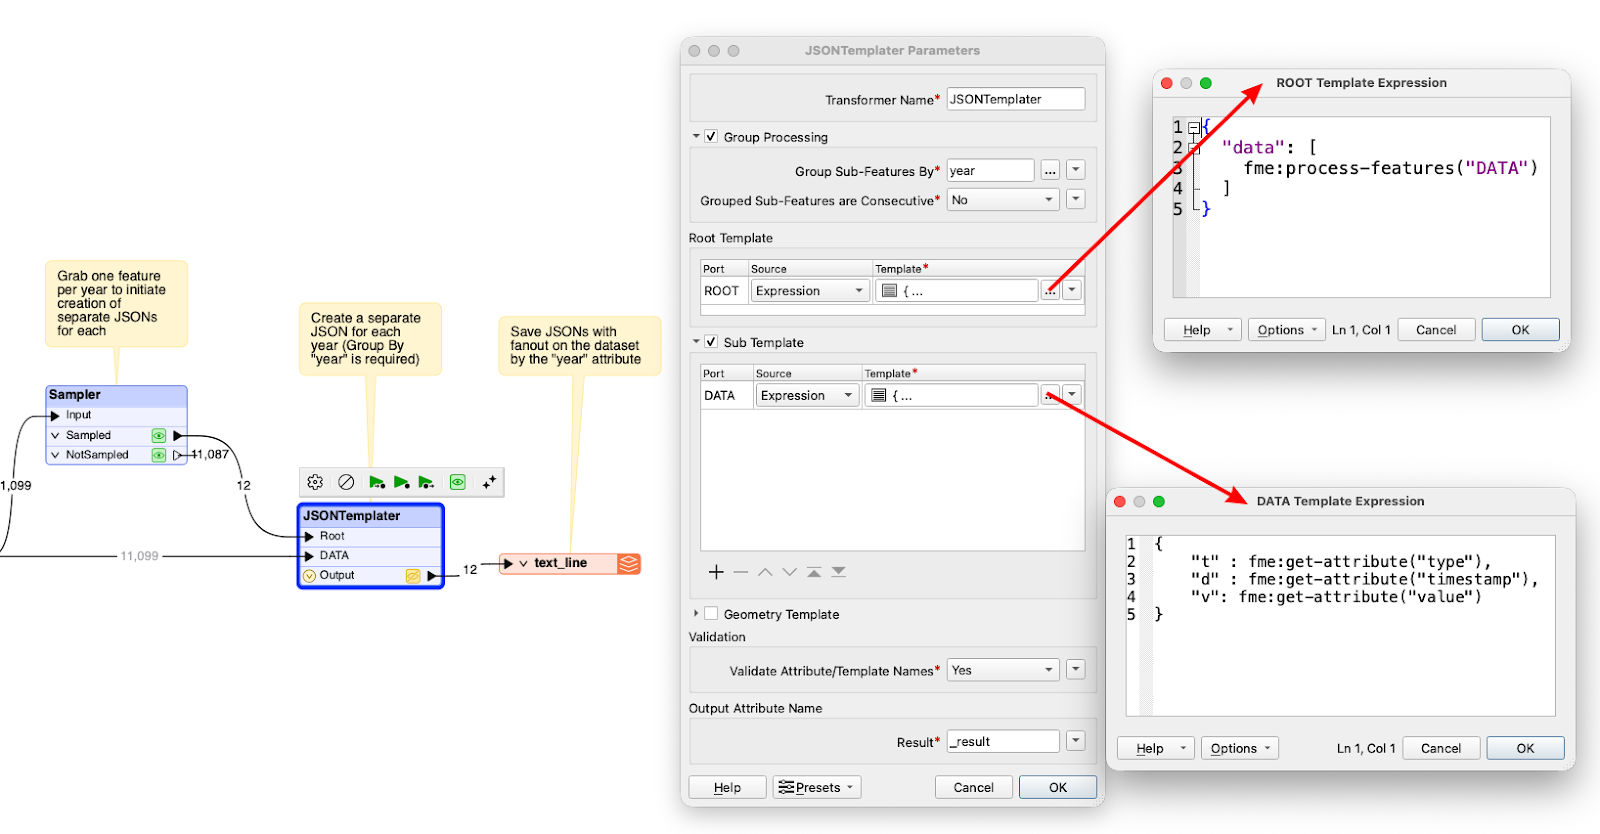The height and width of the screenshot is (834, 1600).
Task: Expand the Geometry Template section triangle
Action: 696,613
